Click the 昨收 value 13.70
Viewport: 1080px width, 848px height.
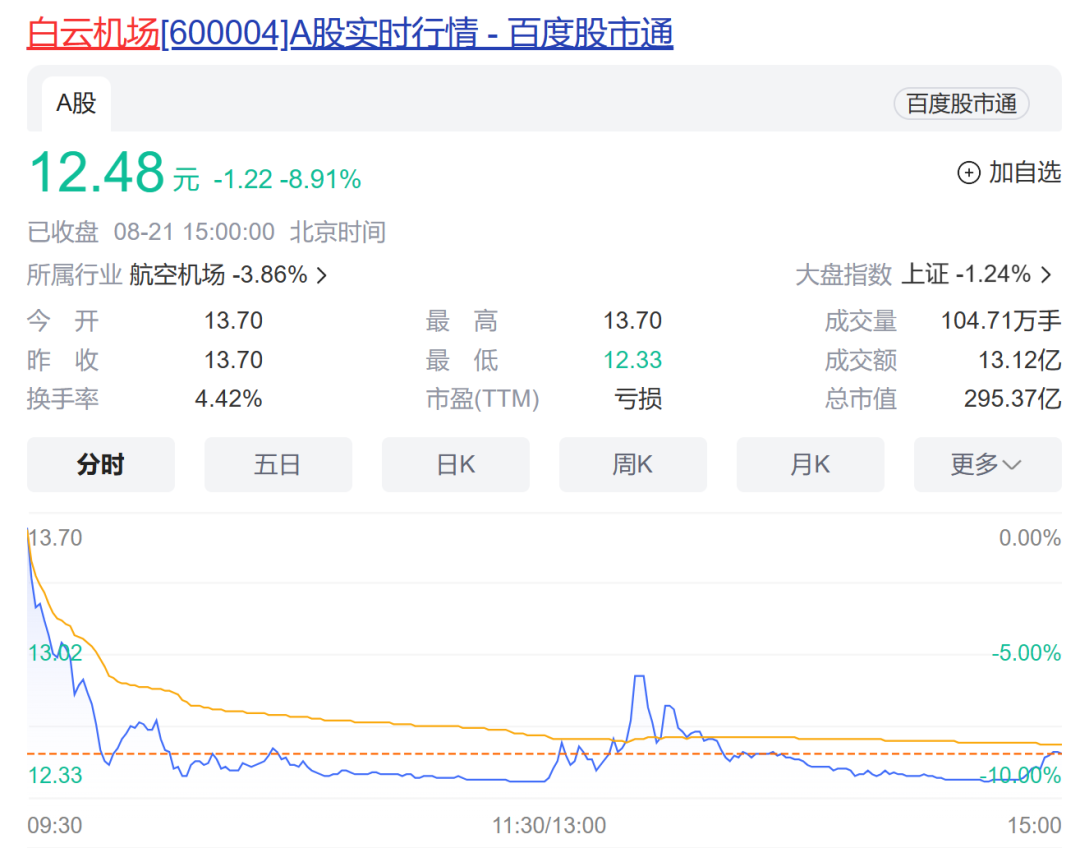pyautogui.click(x=233, y=360)
